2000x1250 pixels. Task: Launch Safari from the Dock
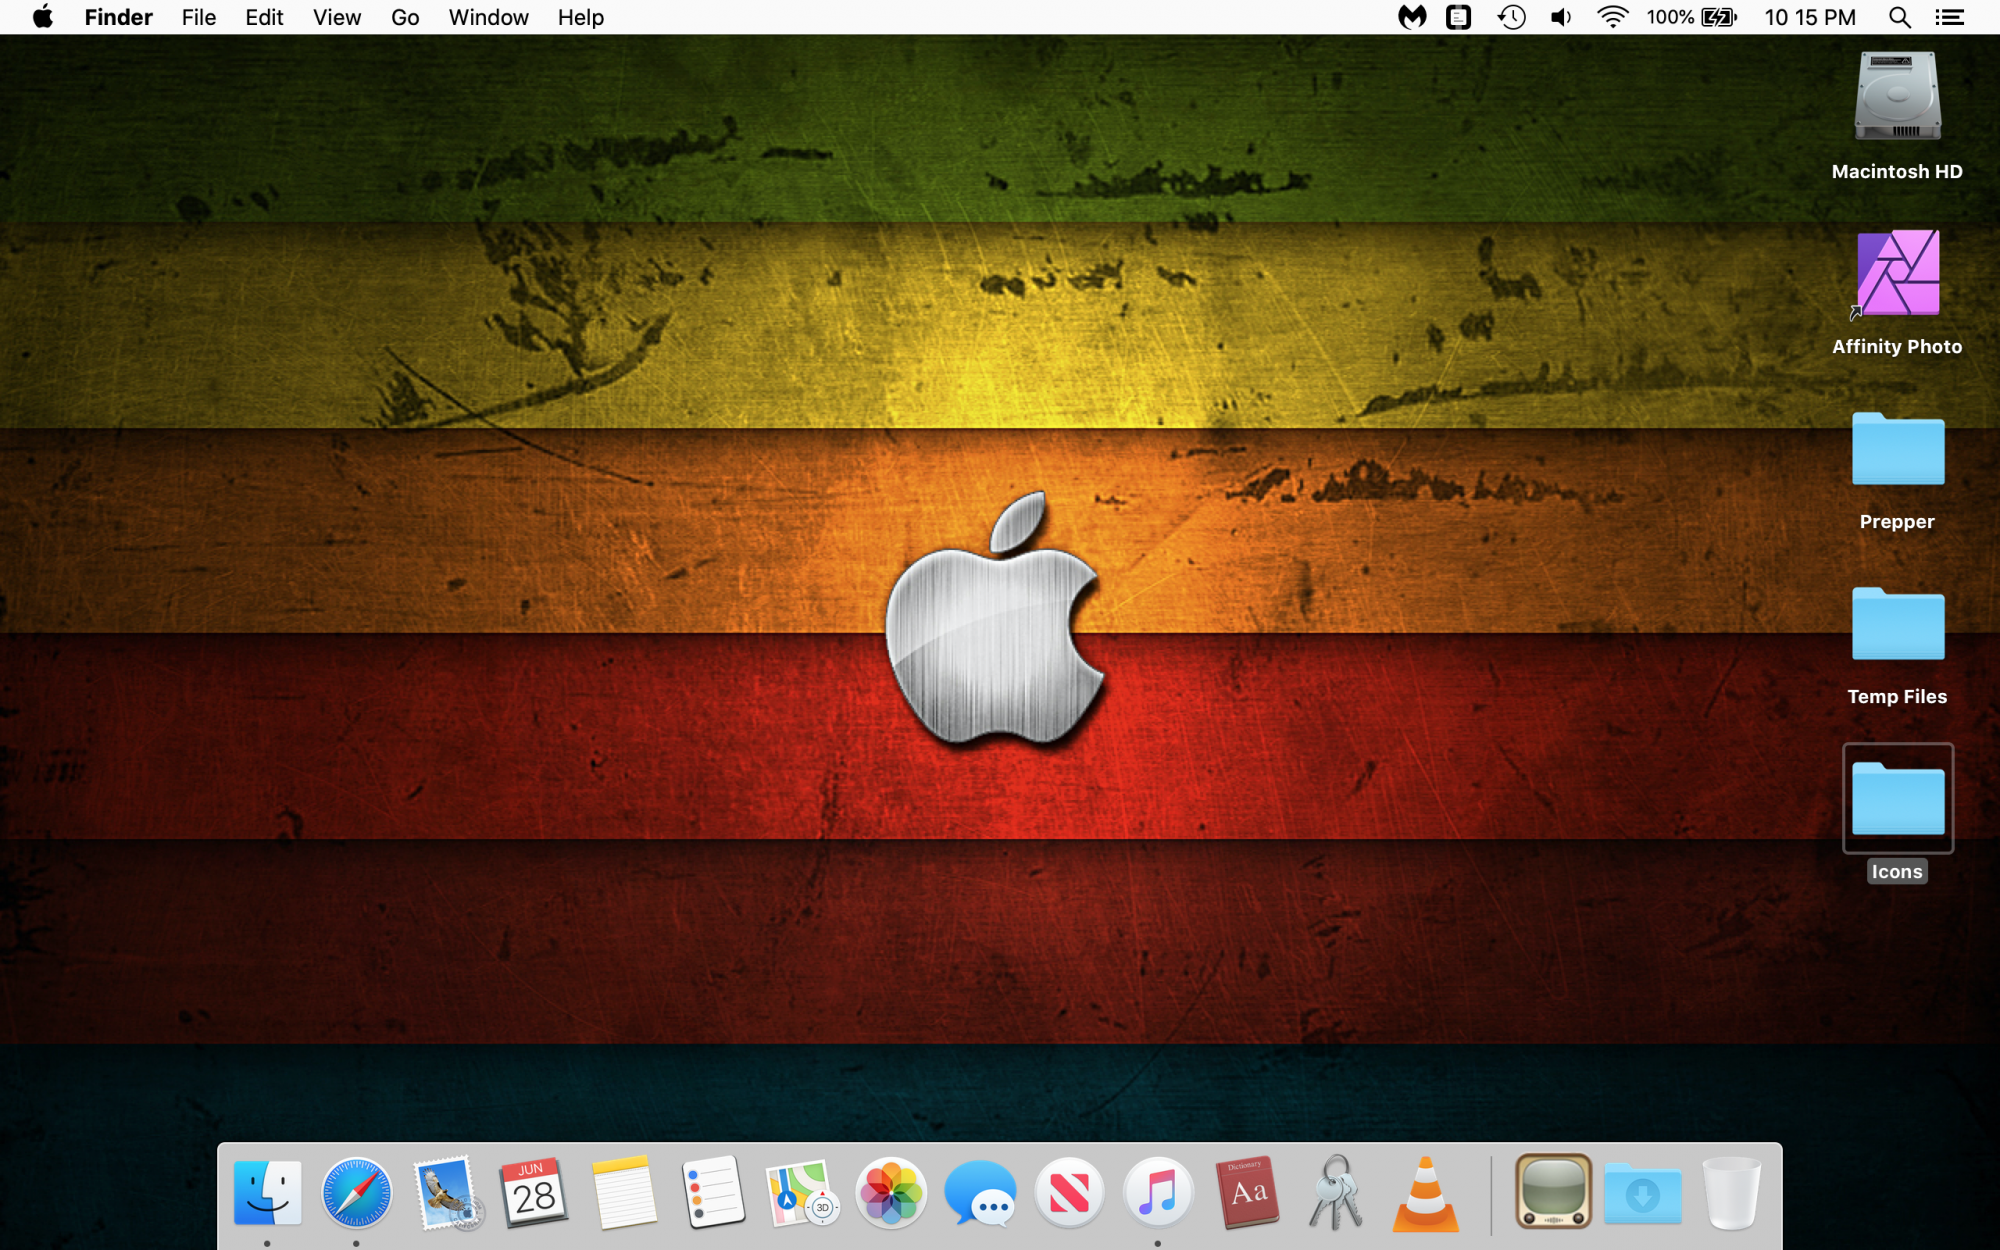356,1193
